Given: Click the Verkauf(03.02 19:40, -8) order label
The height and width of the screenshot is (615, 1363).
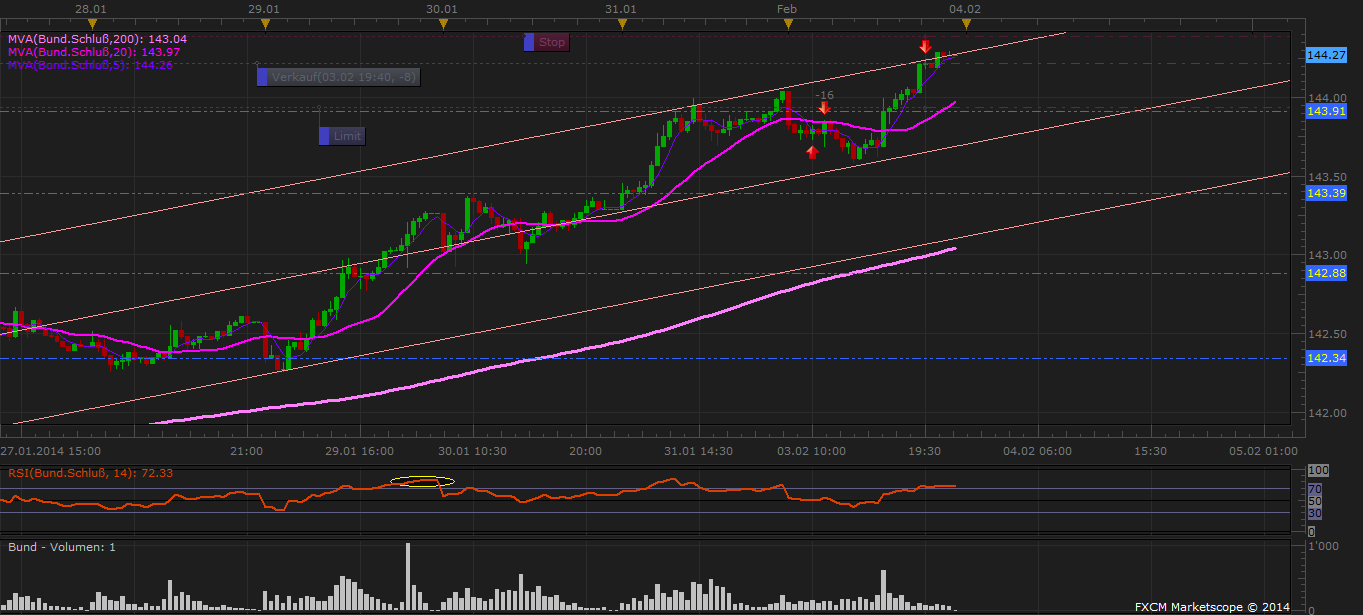Looking at the screenshot, I should [338, 76].
